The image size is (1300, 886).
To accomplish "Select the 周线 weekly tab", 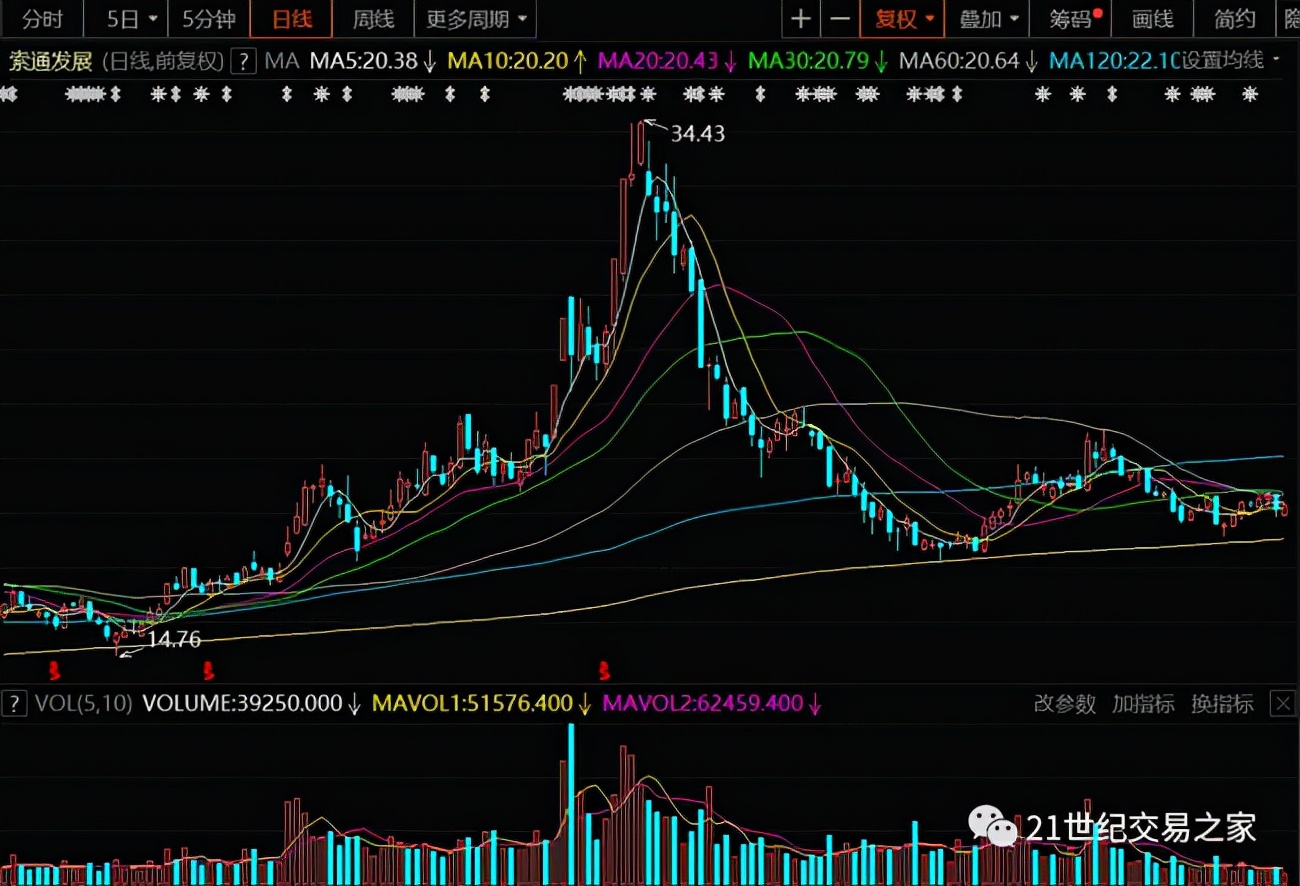I will pyautogui.click(x=373, y=19).
